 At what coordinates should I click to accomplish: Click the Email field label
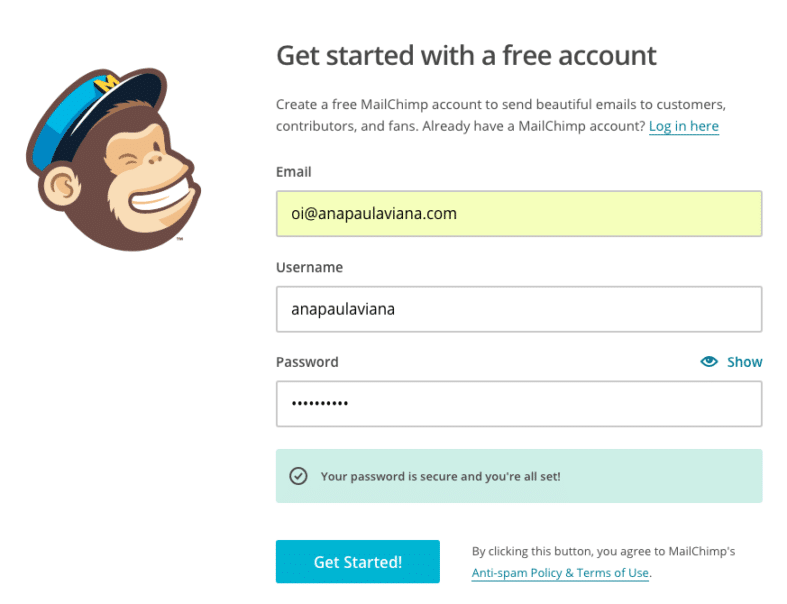[294, 172]
